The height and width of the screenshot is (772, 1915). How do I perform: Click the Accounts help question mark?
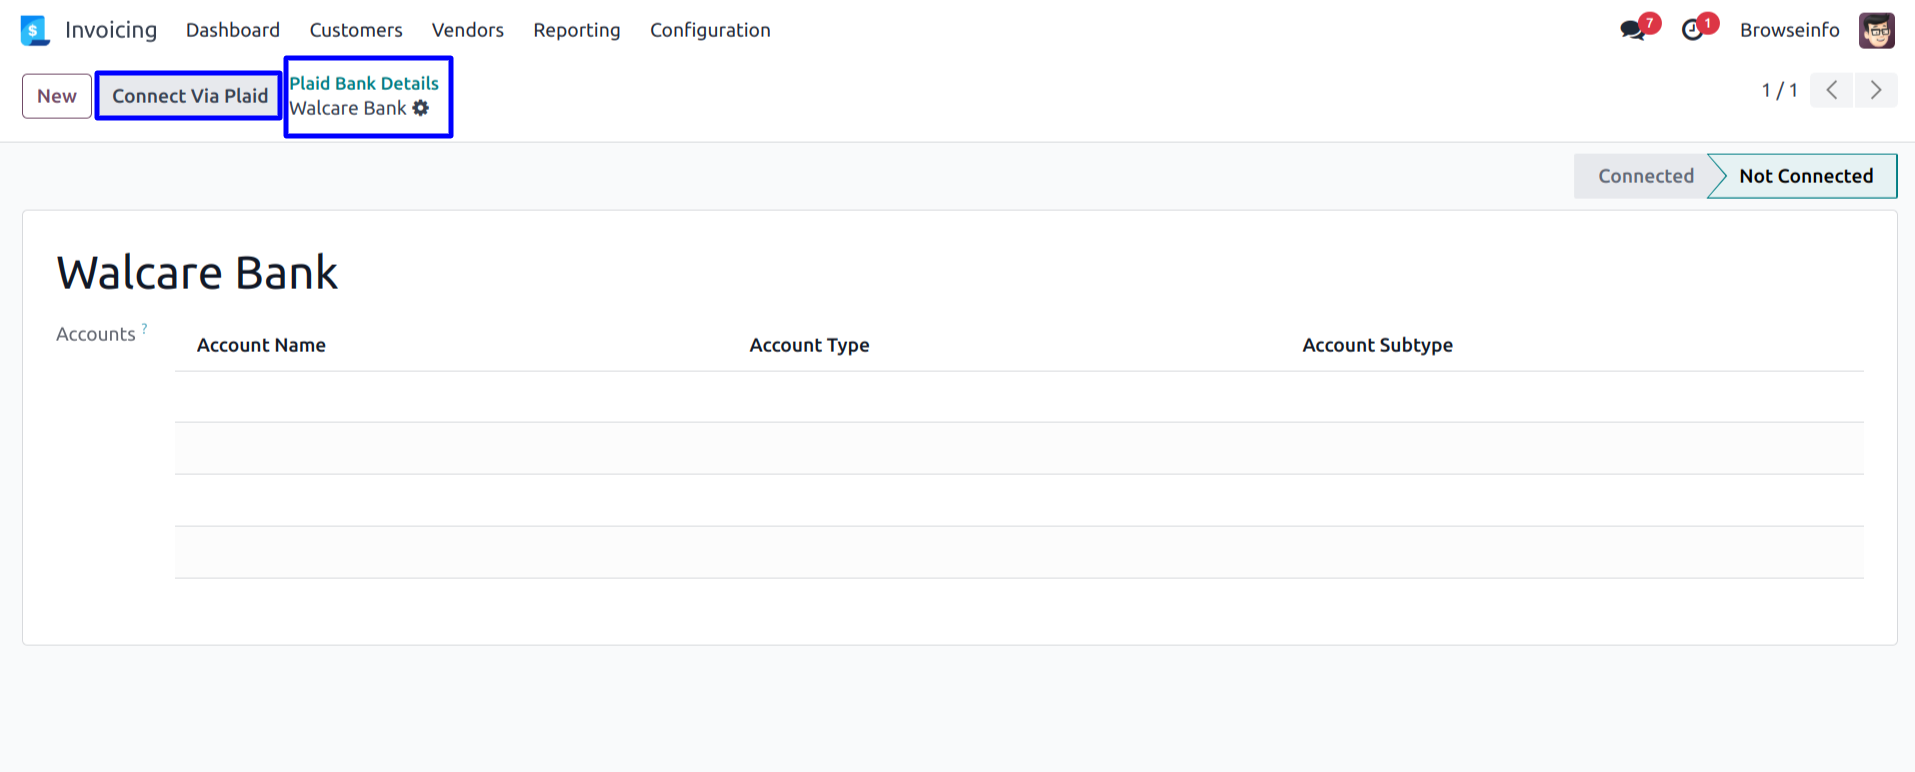pyautogui.click(x=144, y=328)
